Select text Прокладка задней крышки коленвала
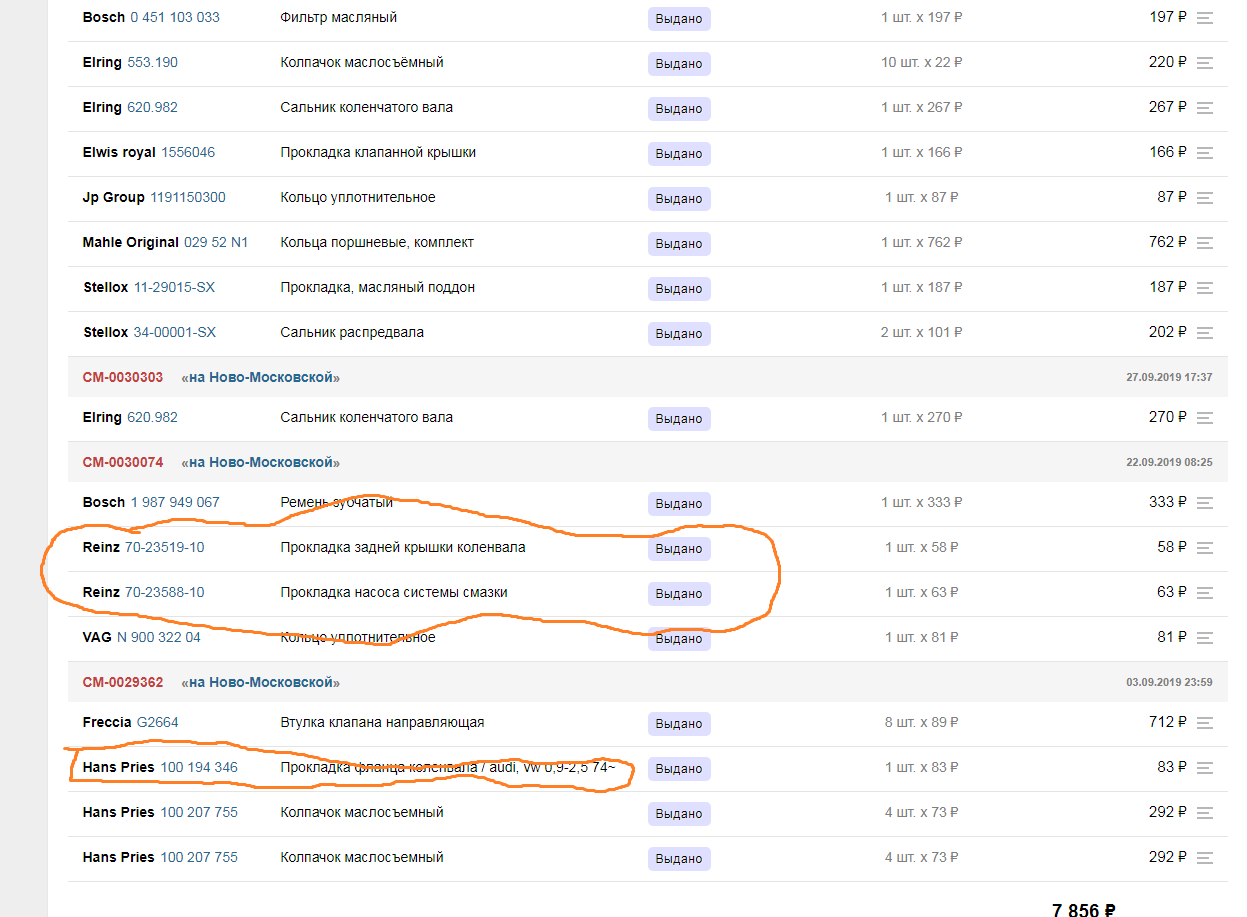 coord(403,547)
